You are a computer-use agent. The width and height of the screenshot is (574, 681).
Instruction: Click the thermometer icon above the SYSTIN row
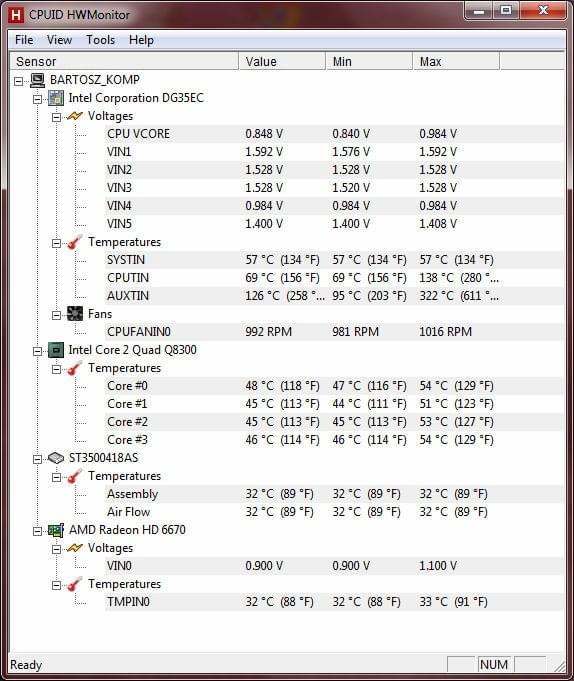tap(75, 242)
